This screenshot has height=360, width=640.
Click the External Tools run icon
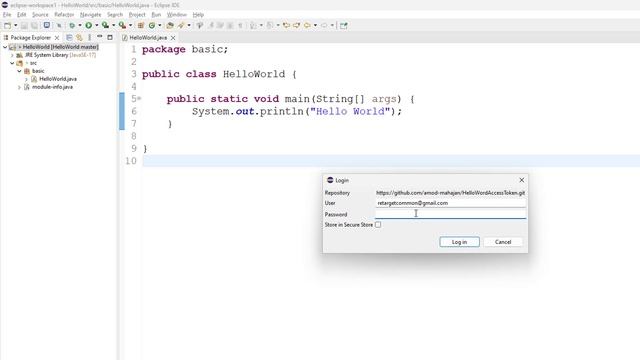tap(122, 25)
